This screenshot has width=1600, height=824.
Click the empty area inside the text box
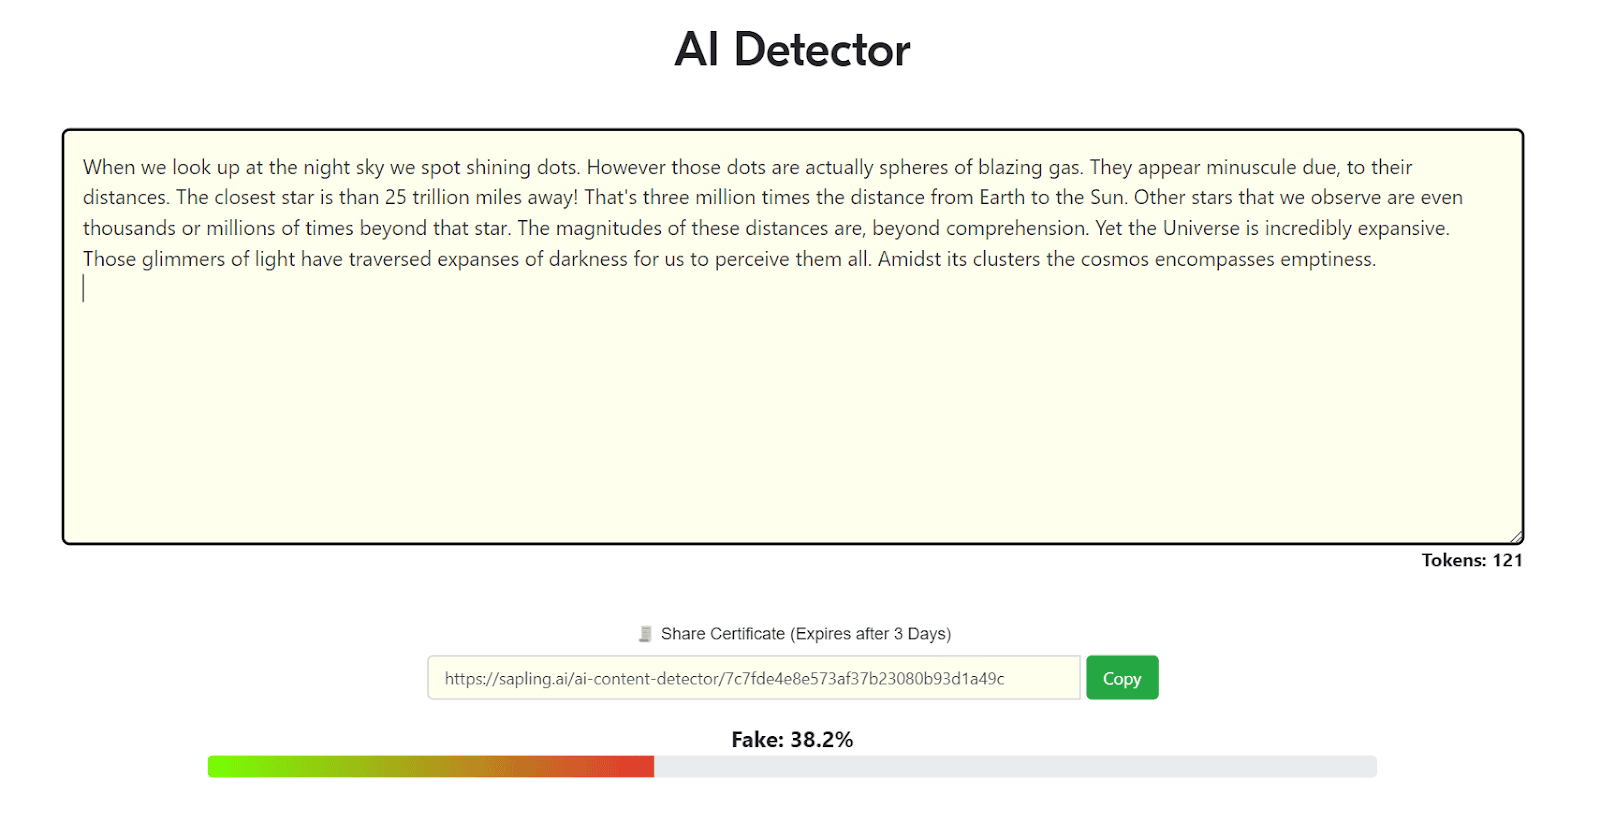pyautogui.click(x=792, y=420)
